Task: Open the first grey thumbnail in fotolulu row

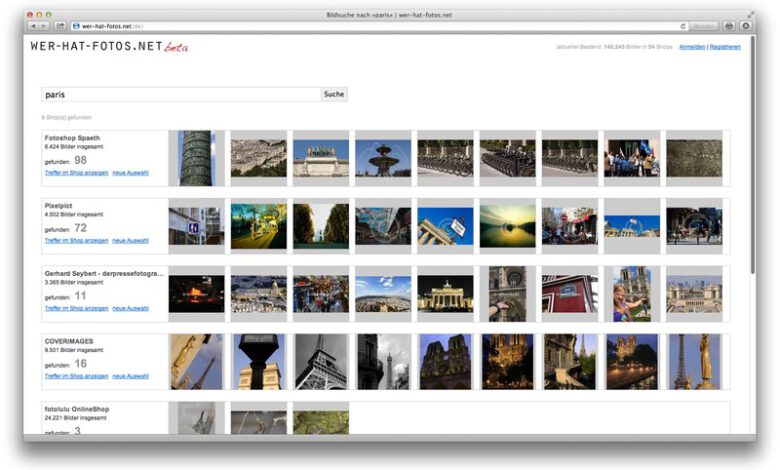Action: [196, 418]
